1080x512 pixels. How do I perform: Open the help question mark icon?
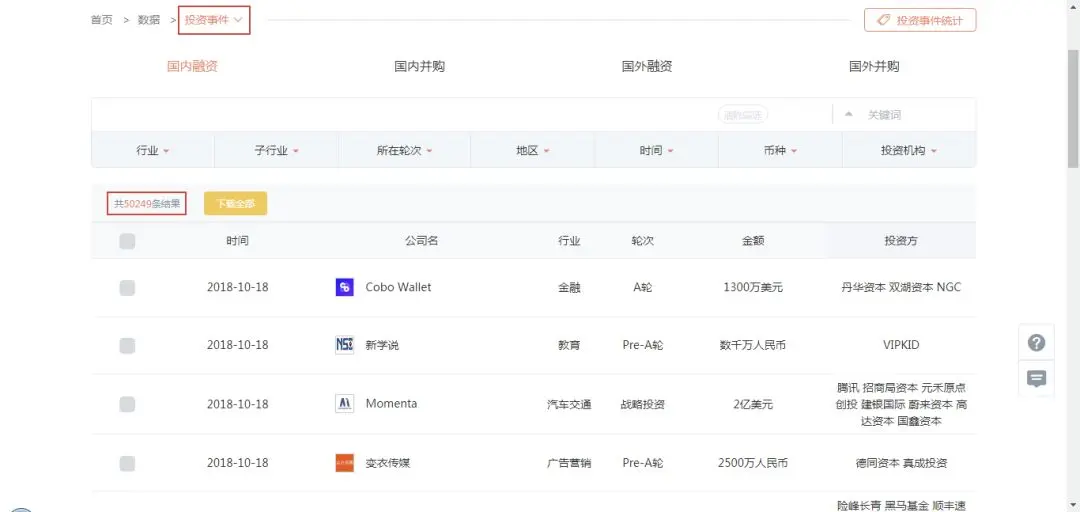click(1037, 342)
